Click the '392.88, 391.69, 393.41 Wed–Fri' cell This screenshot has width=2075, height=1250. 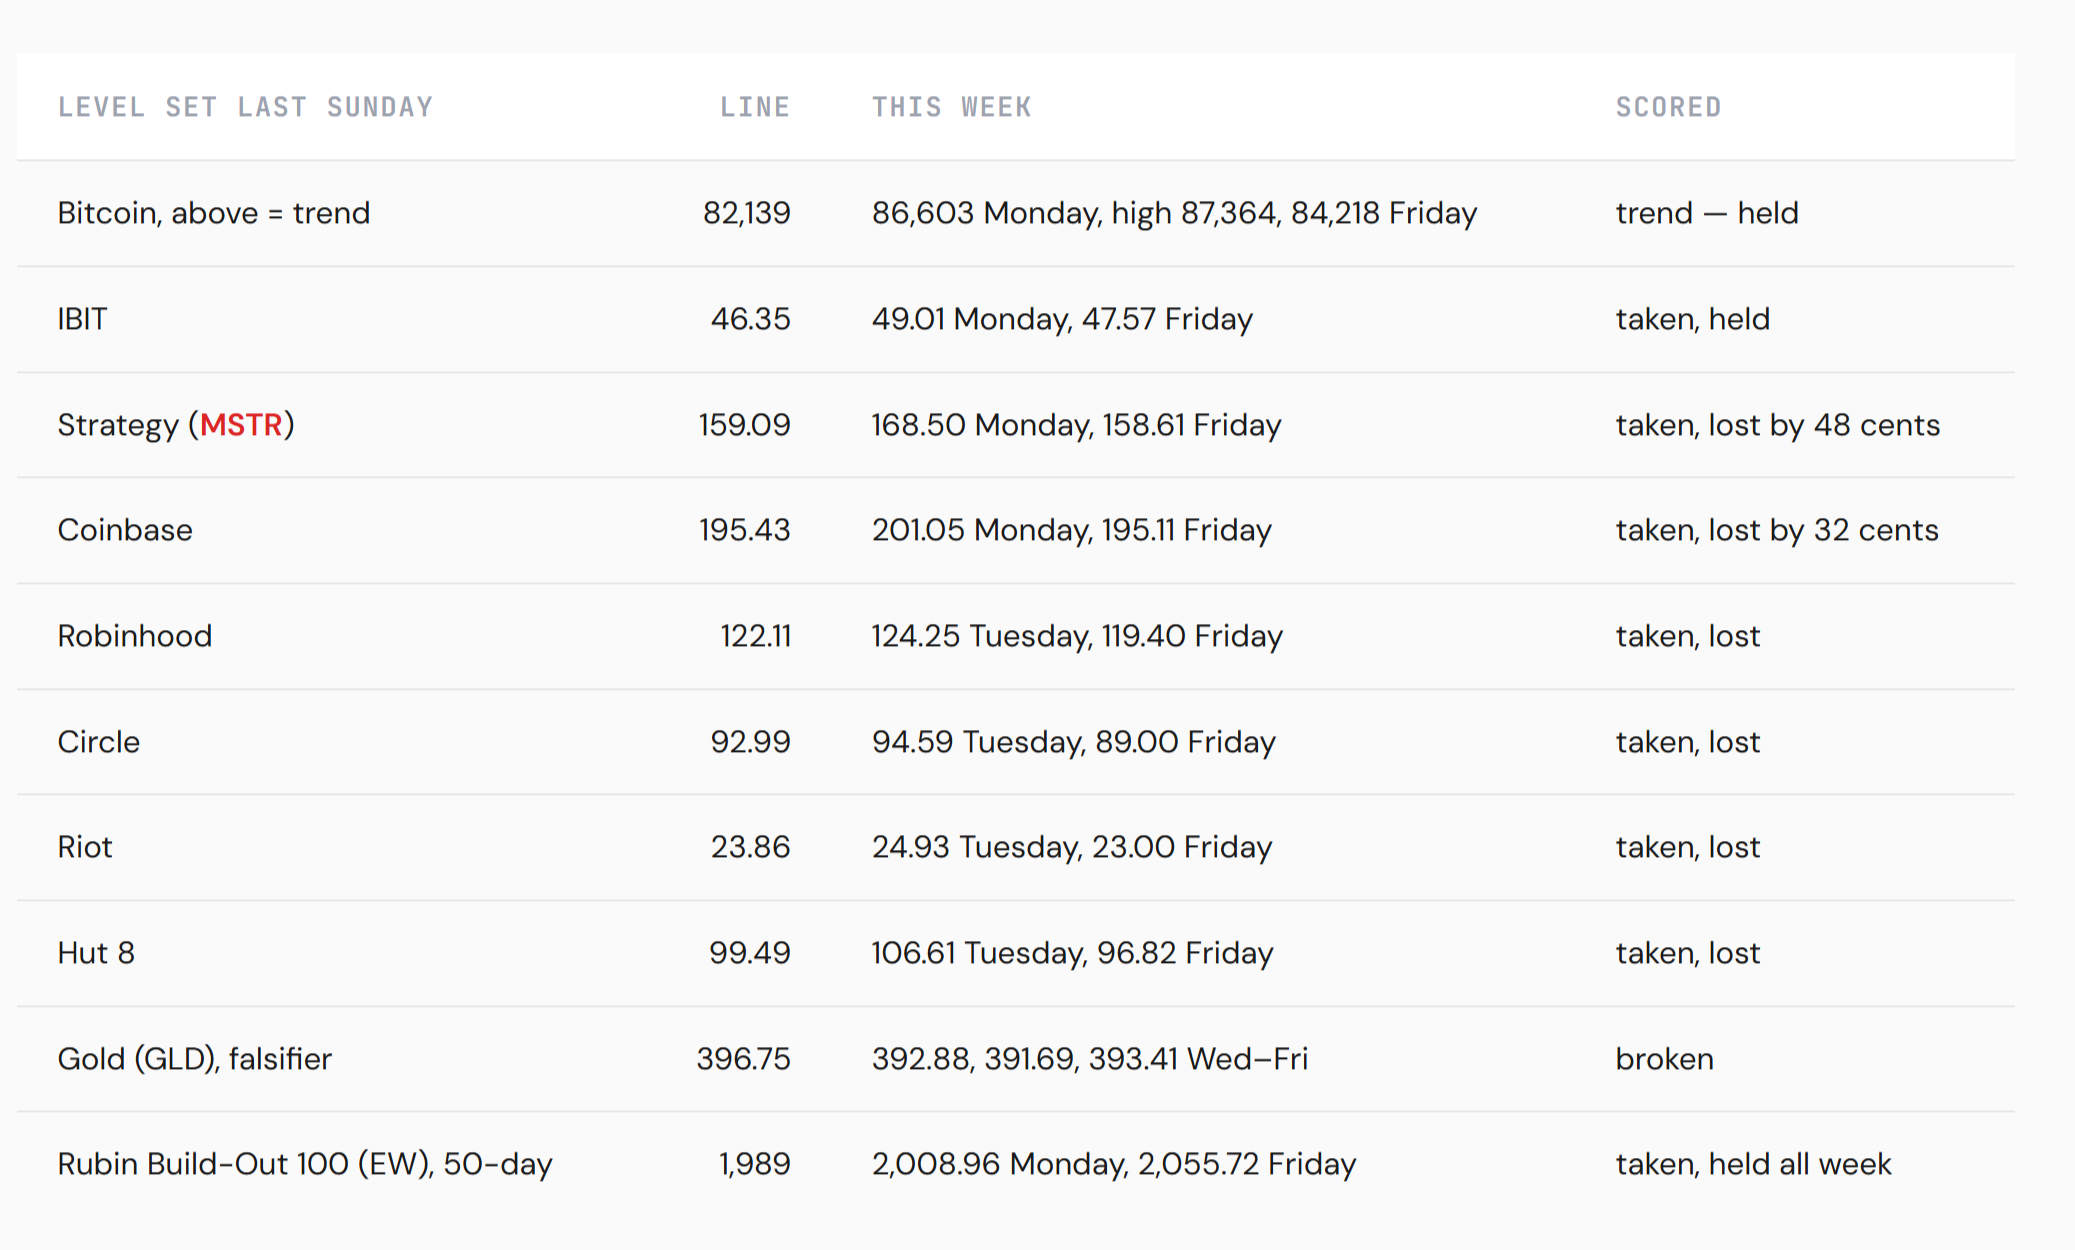tap(1090, 1059)
